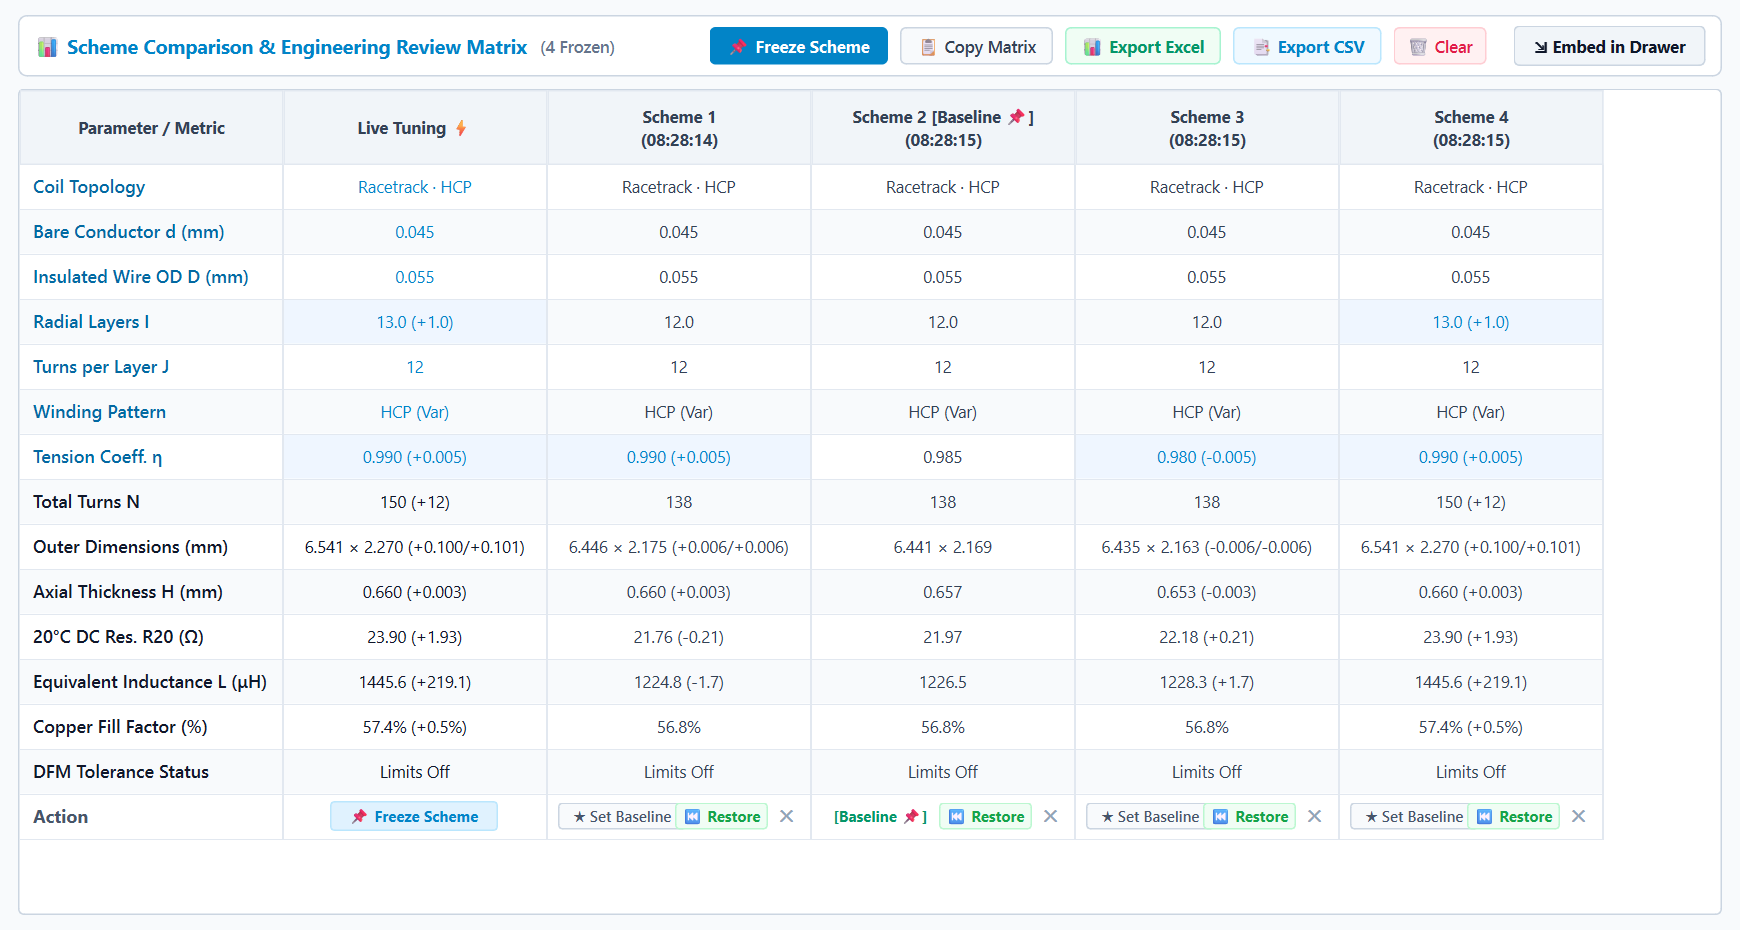
Task: Click the Baseline pin label in the Action row
Action: click(880, 816)
